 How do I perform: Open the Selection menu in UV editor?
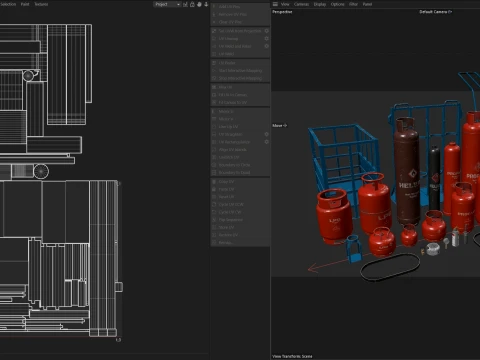[8, 4]
